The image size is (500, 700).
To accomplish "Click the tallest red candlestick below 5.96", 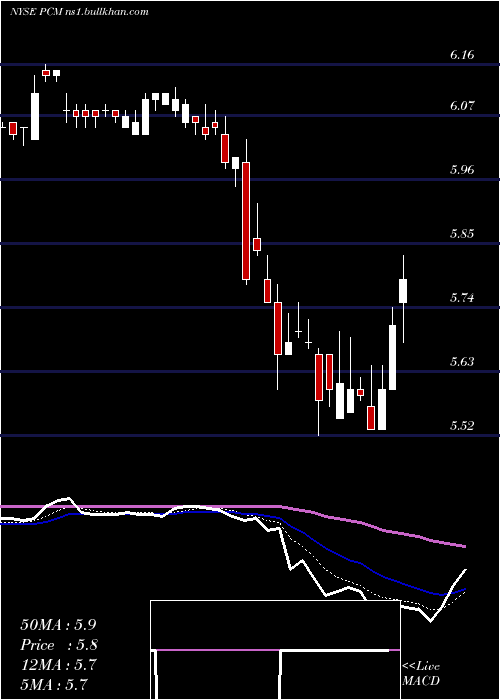I will point(246,221).
